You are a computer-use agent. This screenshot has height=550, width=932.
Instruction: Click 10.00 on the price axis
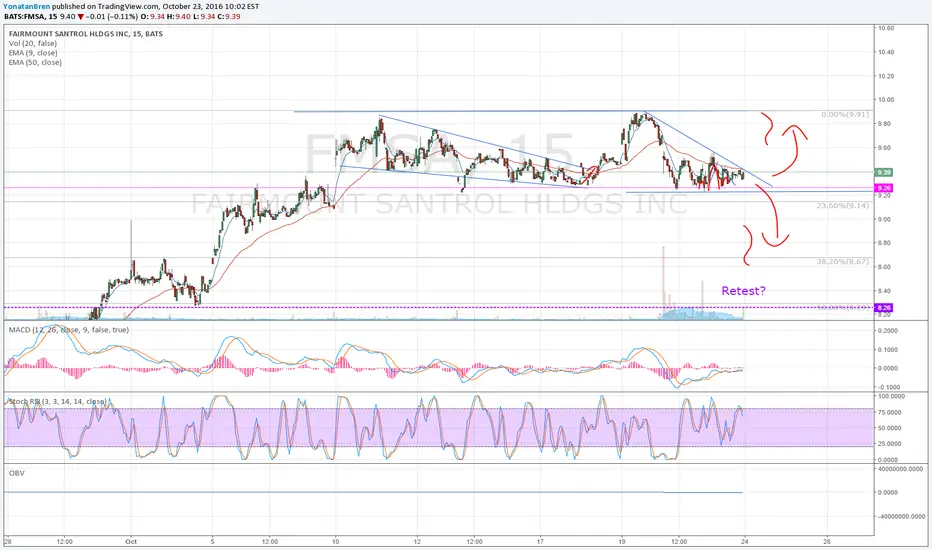pyautogui.click(x=886, y=100)
